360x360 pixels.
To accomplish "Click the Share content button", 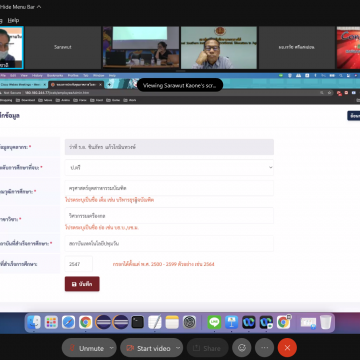I will point(207,348).
